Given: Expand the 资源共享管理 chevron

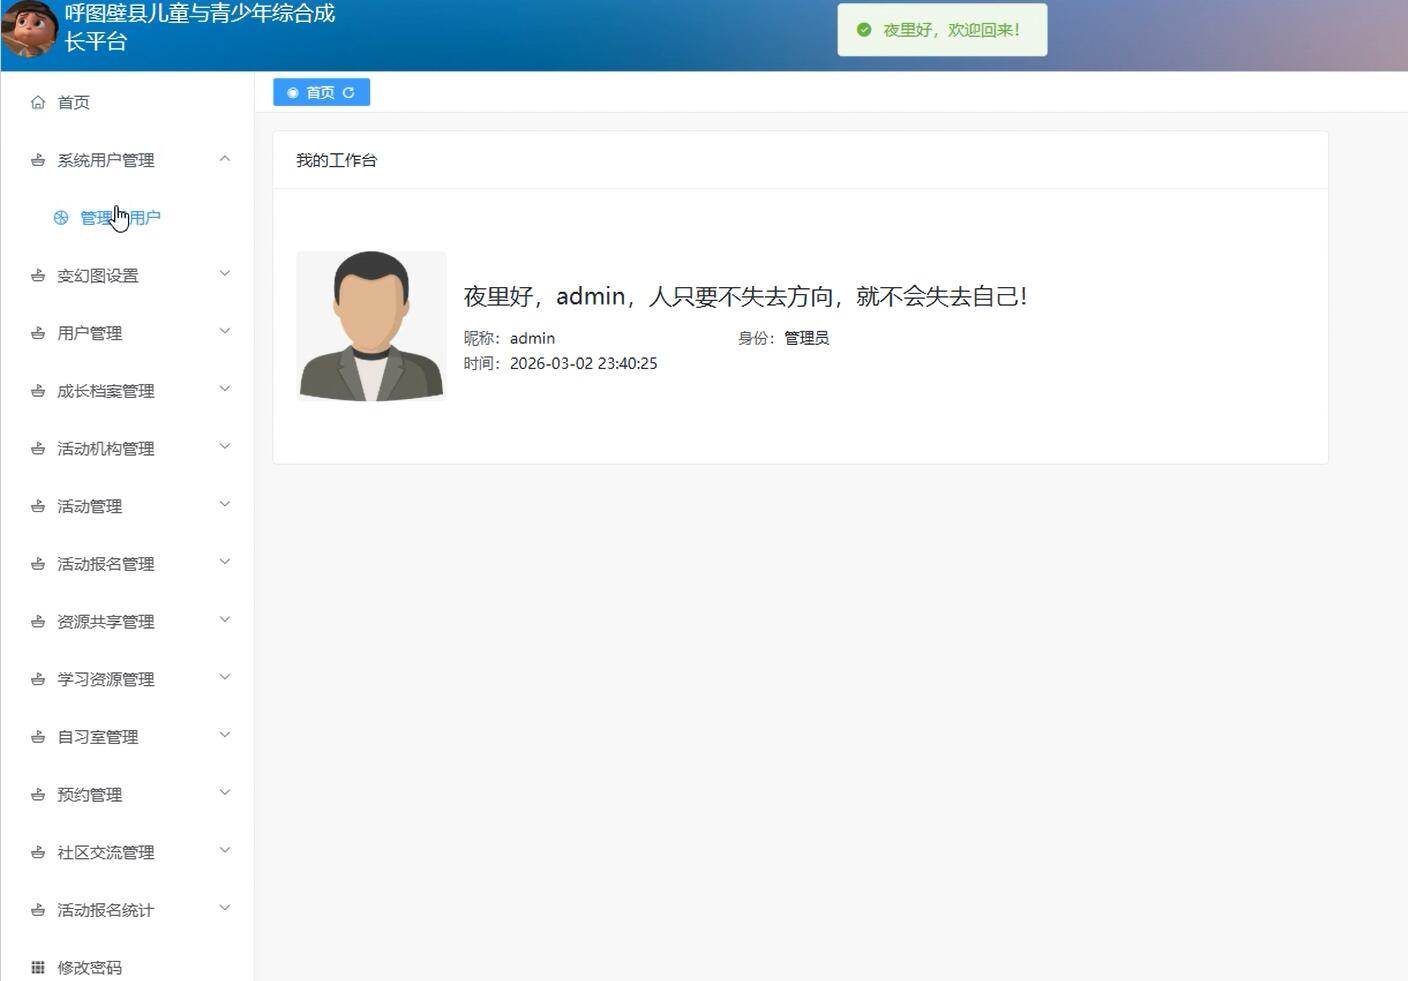Looking at the screenshot, I should point(225,620).
